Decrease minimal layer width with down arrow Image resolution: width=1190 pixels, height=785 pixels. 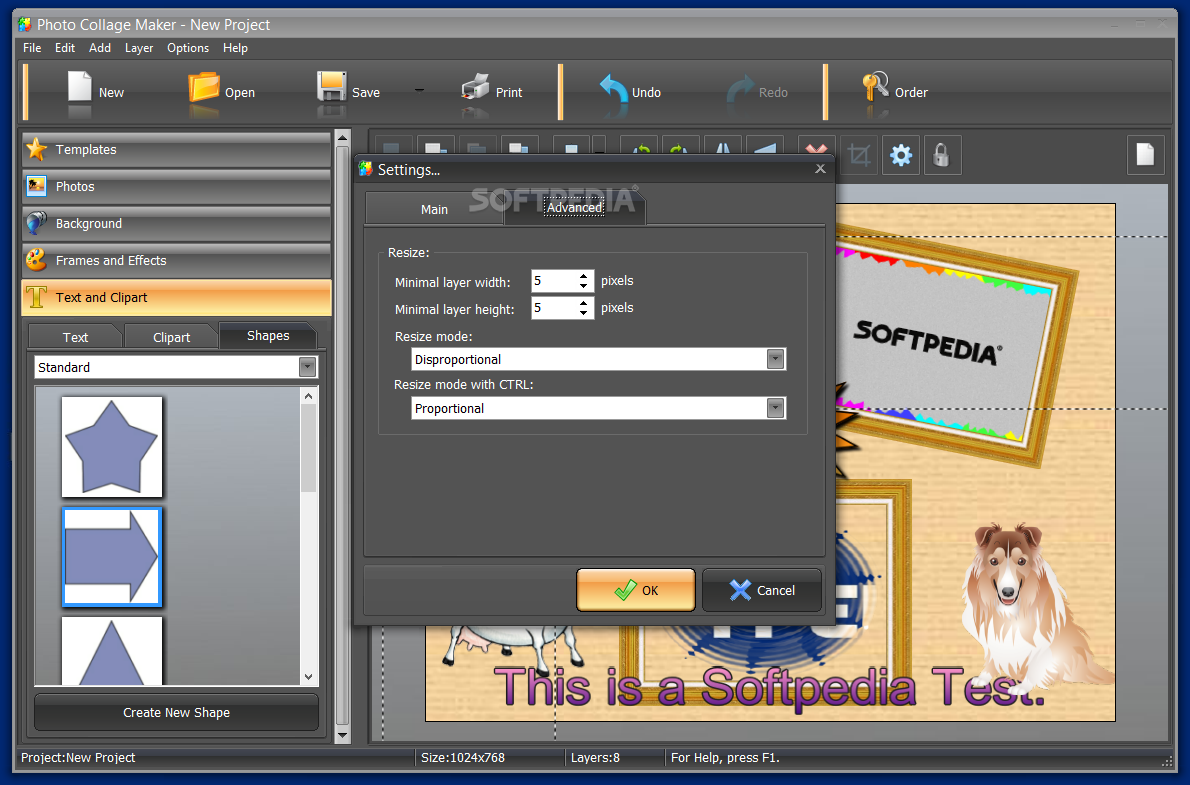[x=583, y=286]
